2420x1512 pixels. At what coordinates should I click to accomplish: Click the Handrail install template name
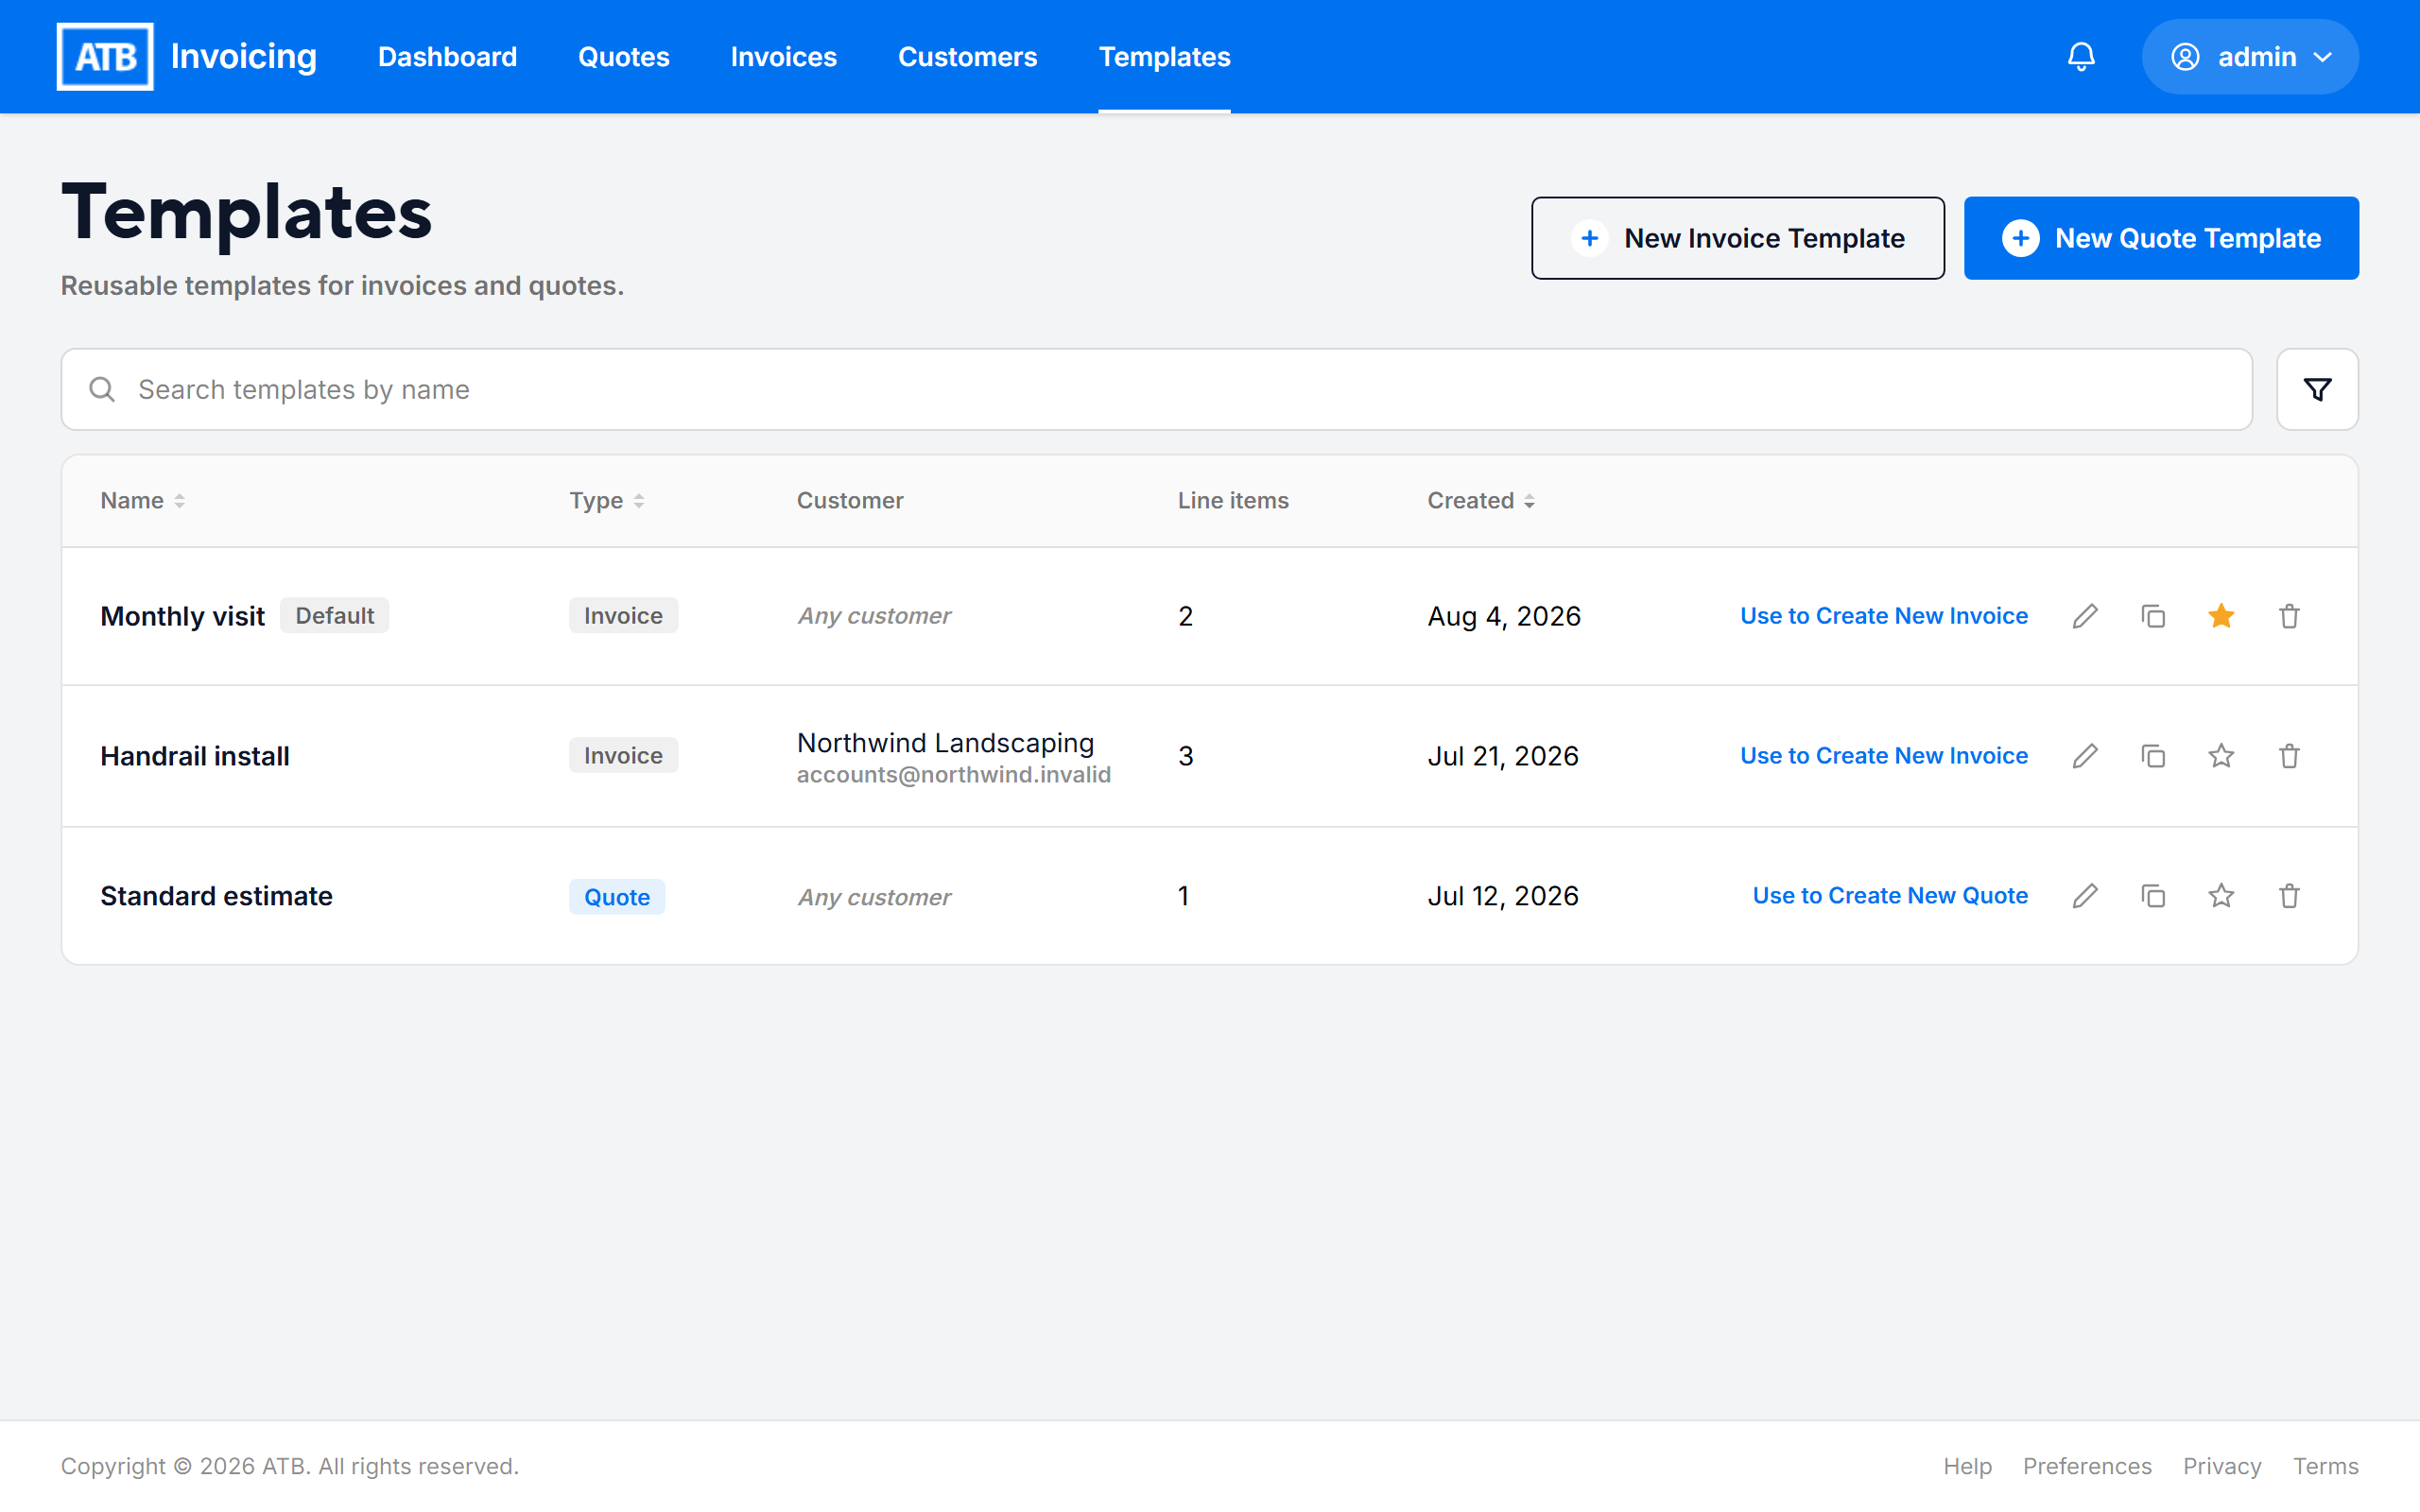195,756
